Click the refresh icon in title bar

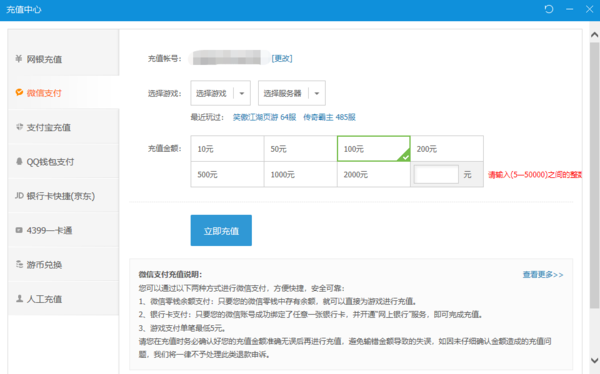pyautogui.click(x=549, y=9)
